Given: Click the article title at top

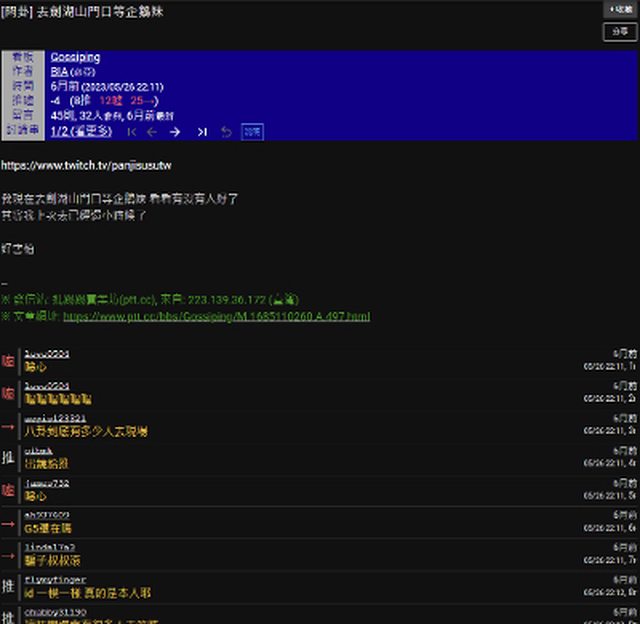Looking at the screenshot, I should [82, 11].
